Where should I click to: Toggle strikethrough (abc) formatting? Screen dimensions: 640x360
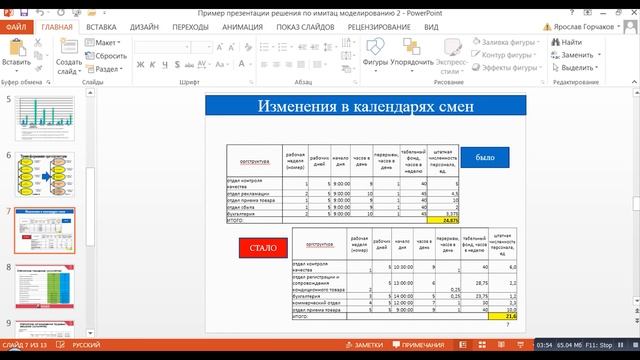189,64
